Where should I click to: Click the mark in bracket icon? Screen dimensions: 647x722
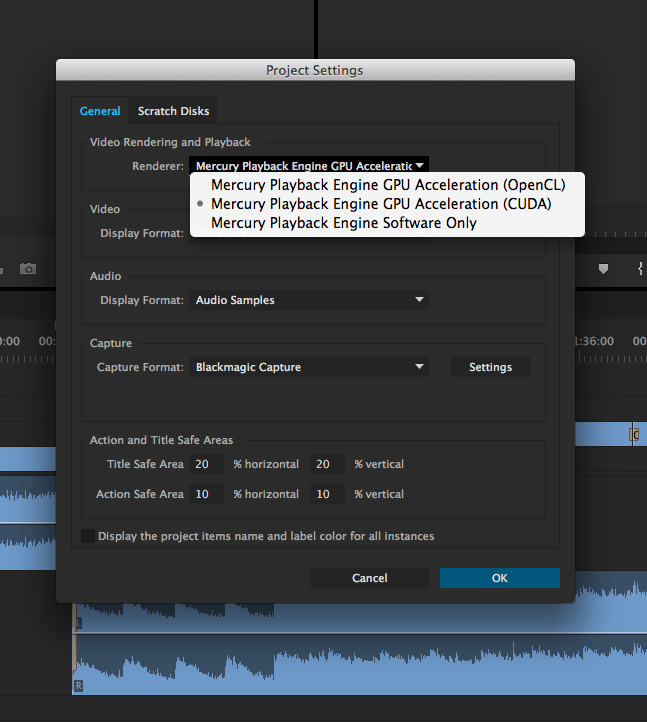640,269
